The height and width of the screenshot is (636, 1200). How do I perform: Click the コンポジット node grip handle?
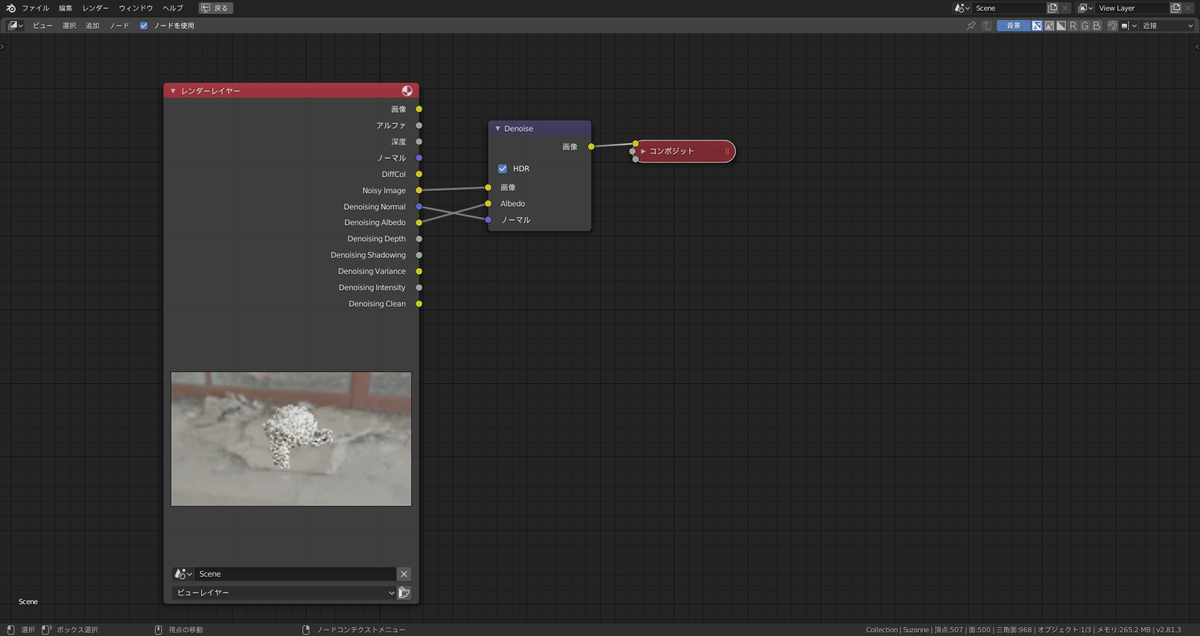coord(727,151)
